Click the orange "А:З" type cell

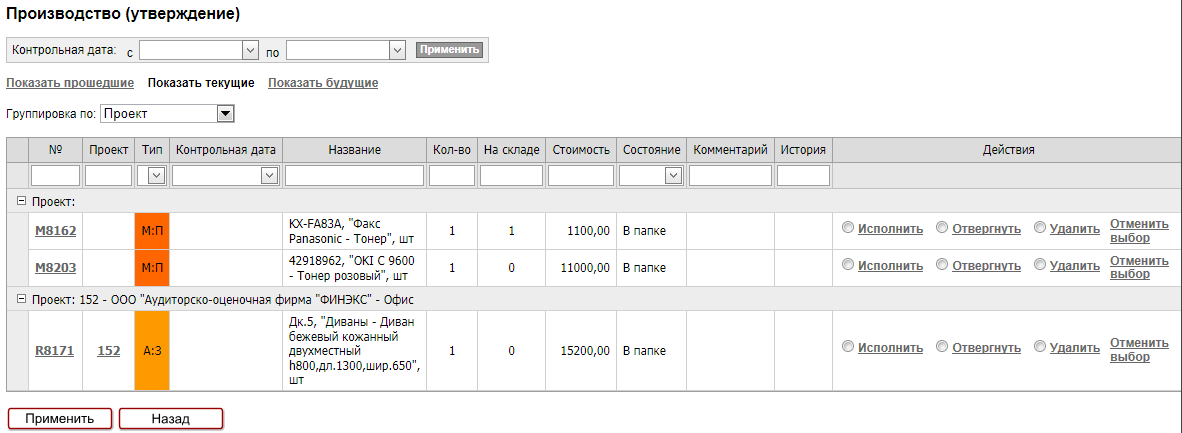(x=152, y=351)
